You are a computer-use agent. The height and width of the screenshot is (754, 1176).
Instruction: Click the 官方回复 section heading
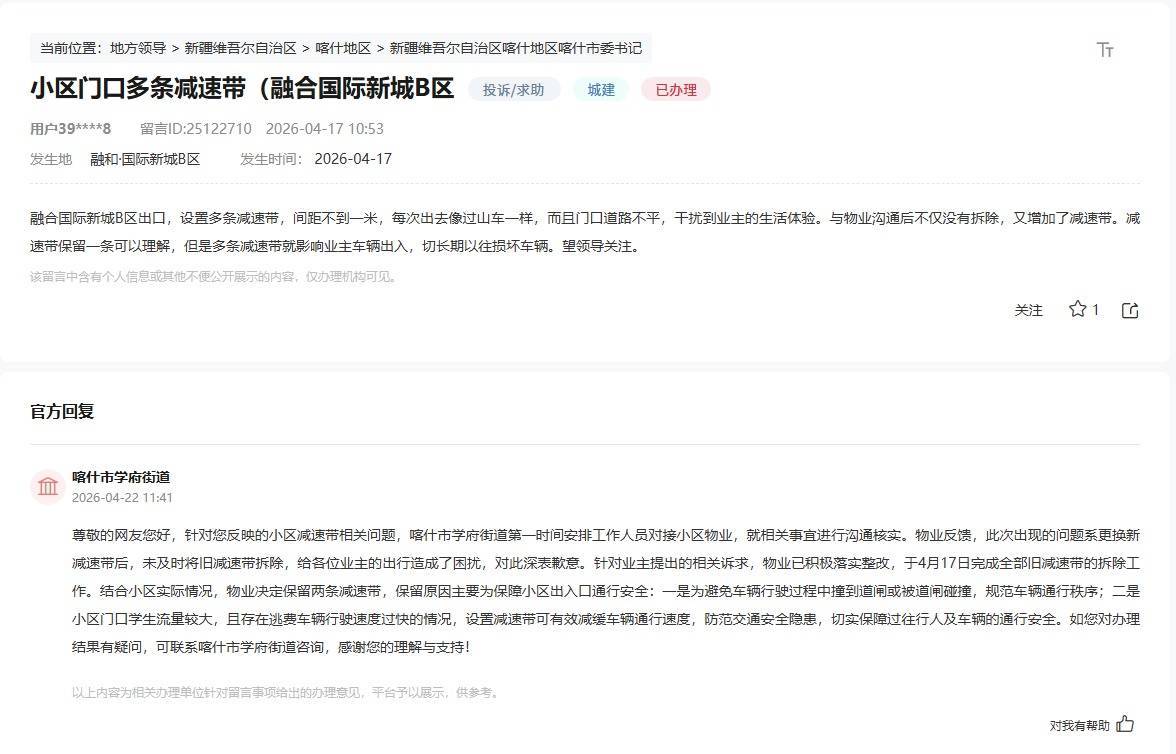coord(62,411)
